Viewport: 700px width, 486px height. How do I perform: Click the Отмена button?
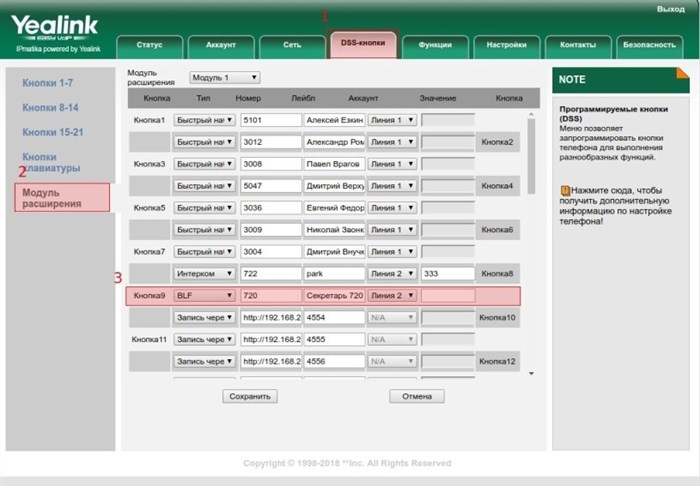pos(417,396)
